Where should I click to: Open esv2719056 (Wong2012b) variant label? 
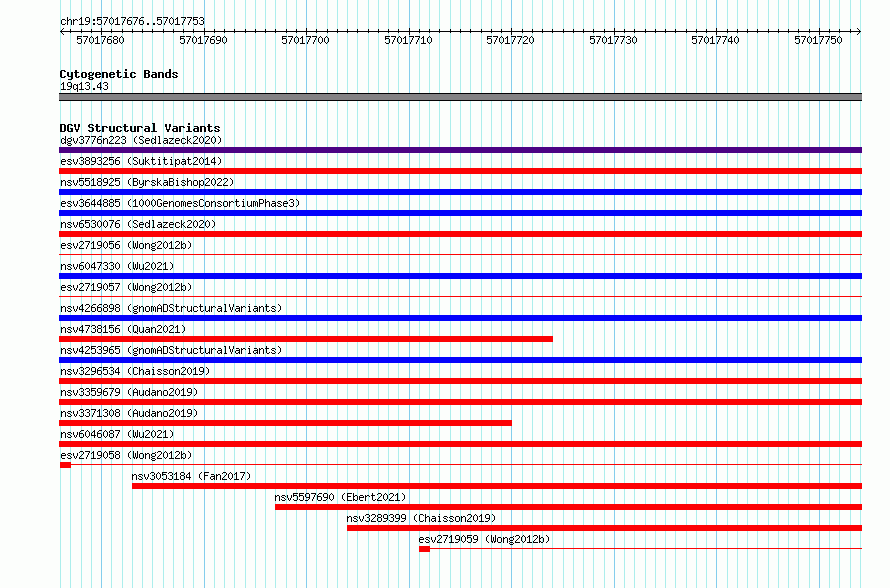[x=126, y=245]
